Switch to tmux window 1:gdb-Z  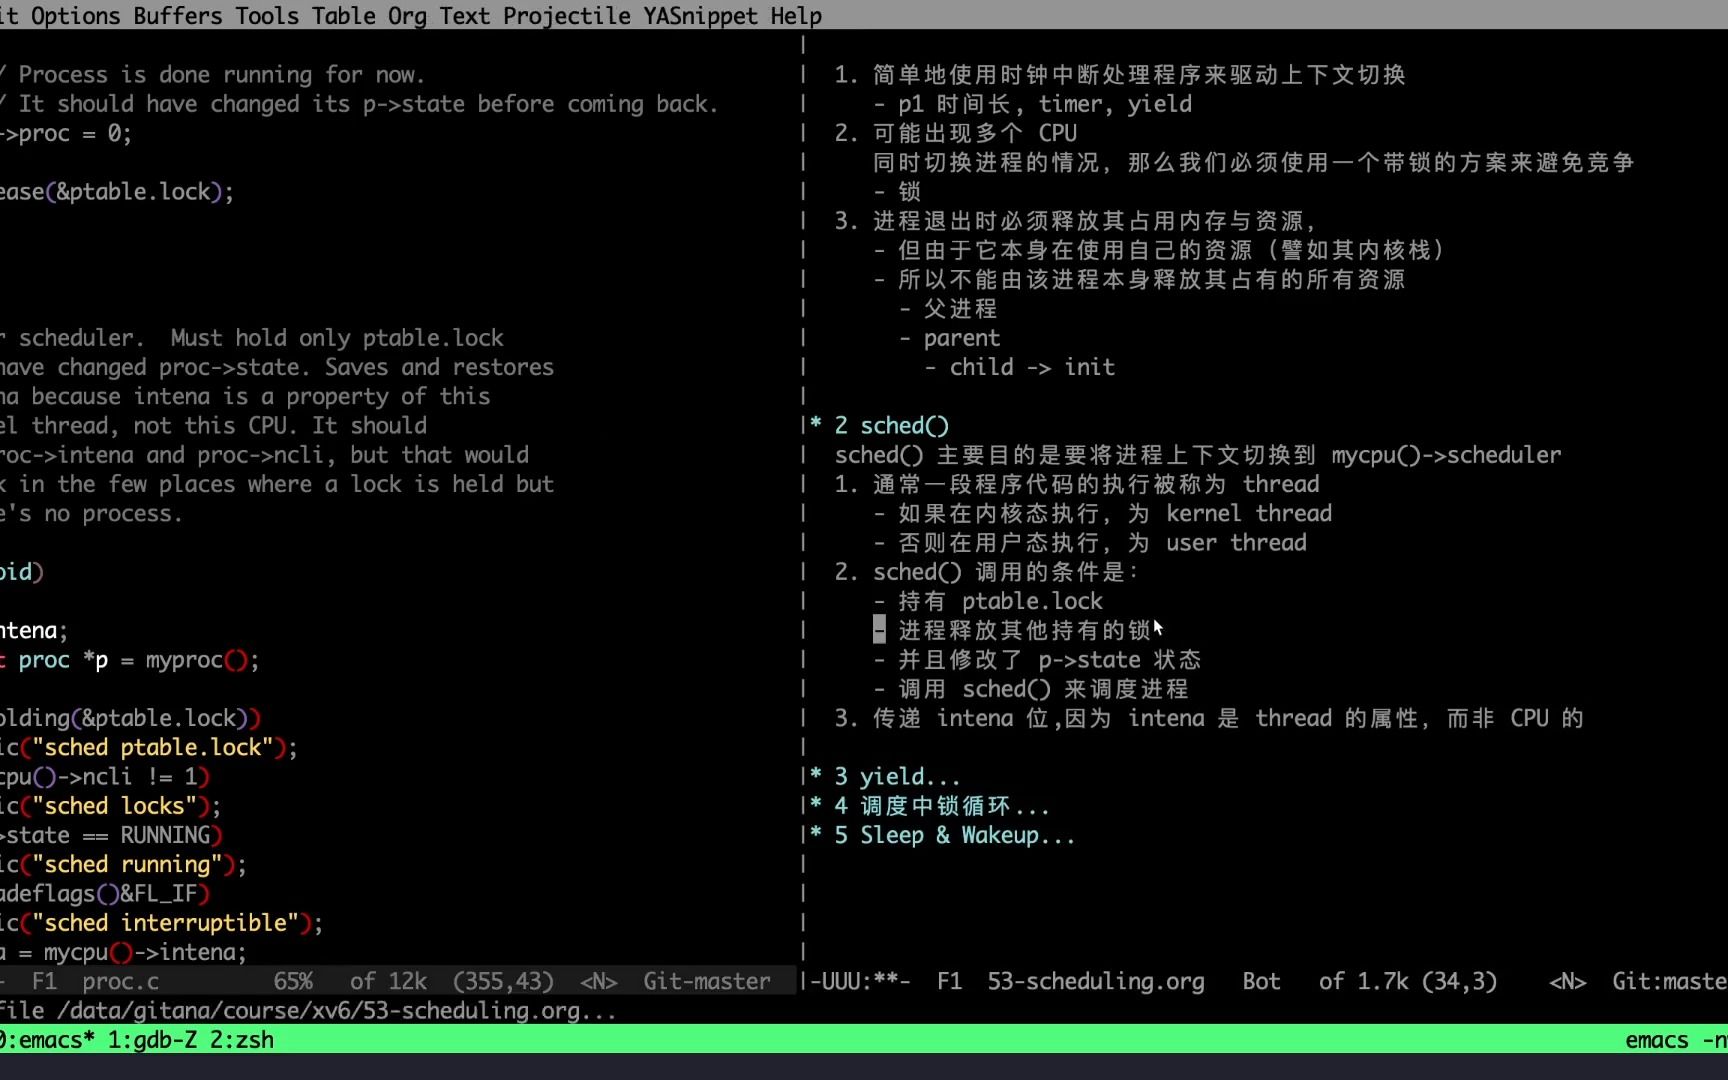pos(152,1040)
